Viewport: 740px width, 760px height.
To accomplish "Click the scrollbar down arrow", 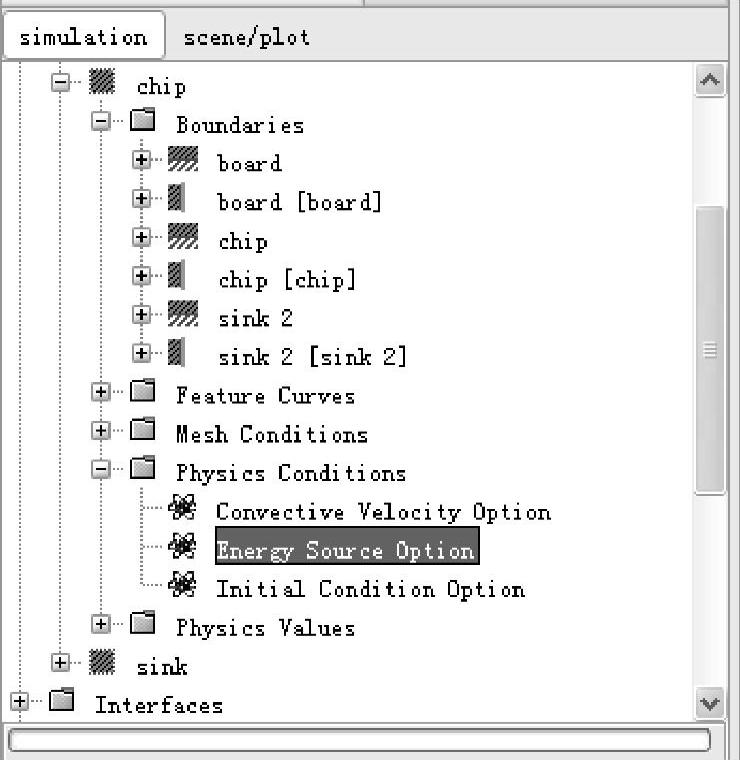I will tap(710, 703).
